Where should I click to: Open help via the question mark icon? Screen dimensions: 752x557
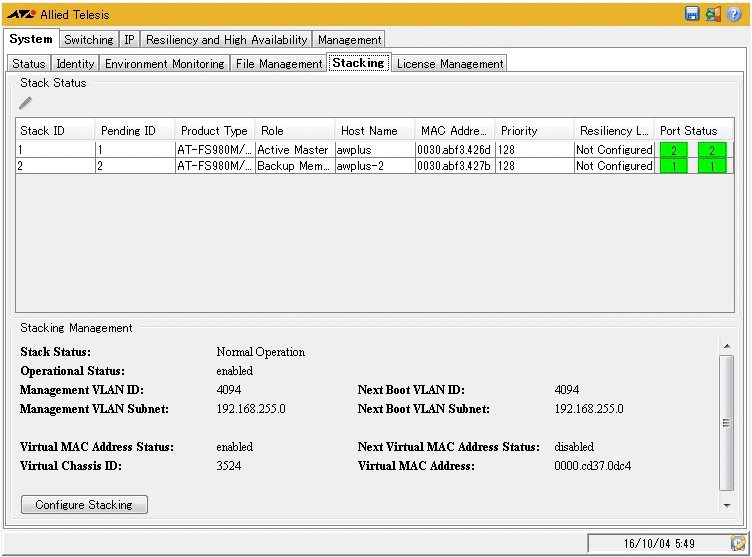click(x=734, y=14)
